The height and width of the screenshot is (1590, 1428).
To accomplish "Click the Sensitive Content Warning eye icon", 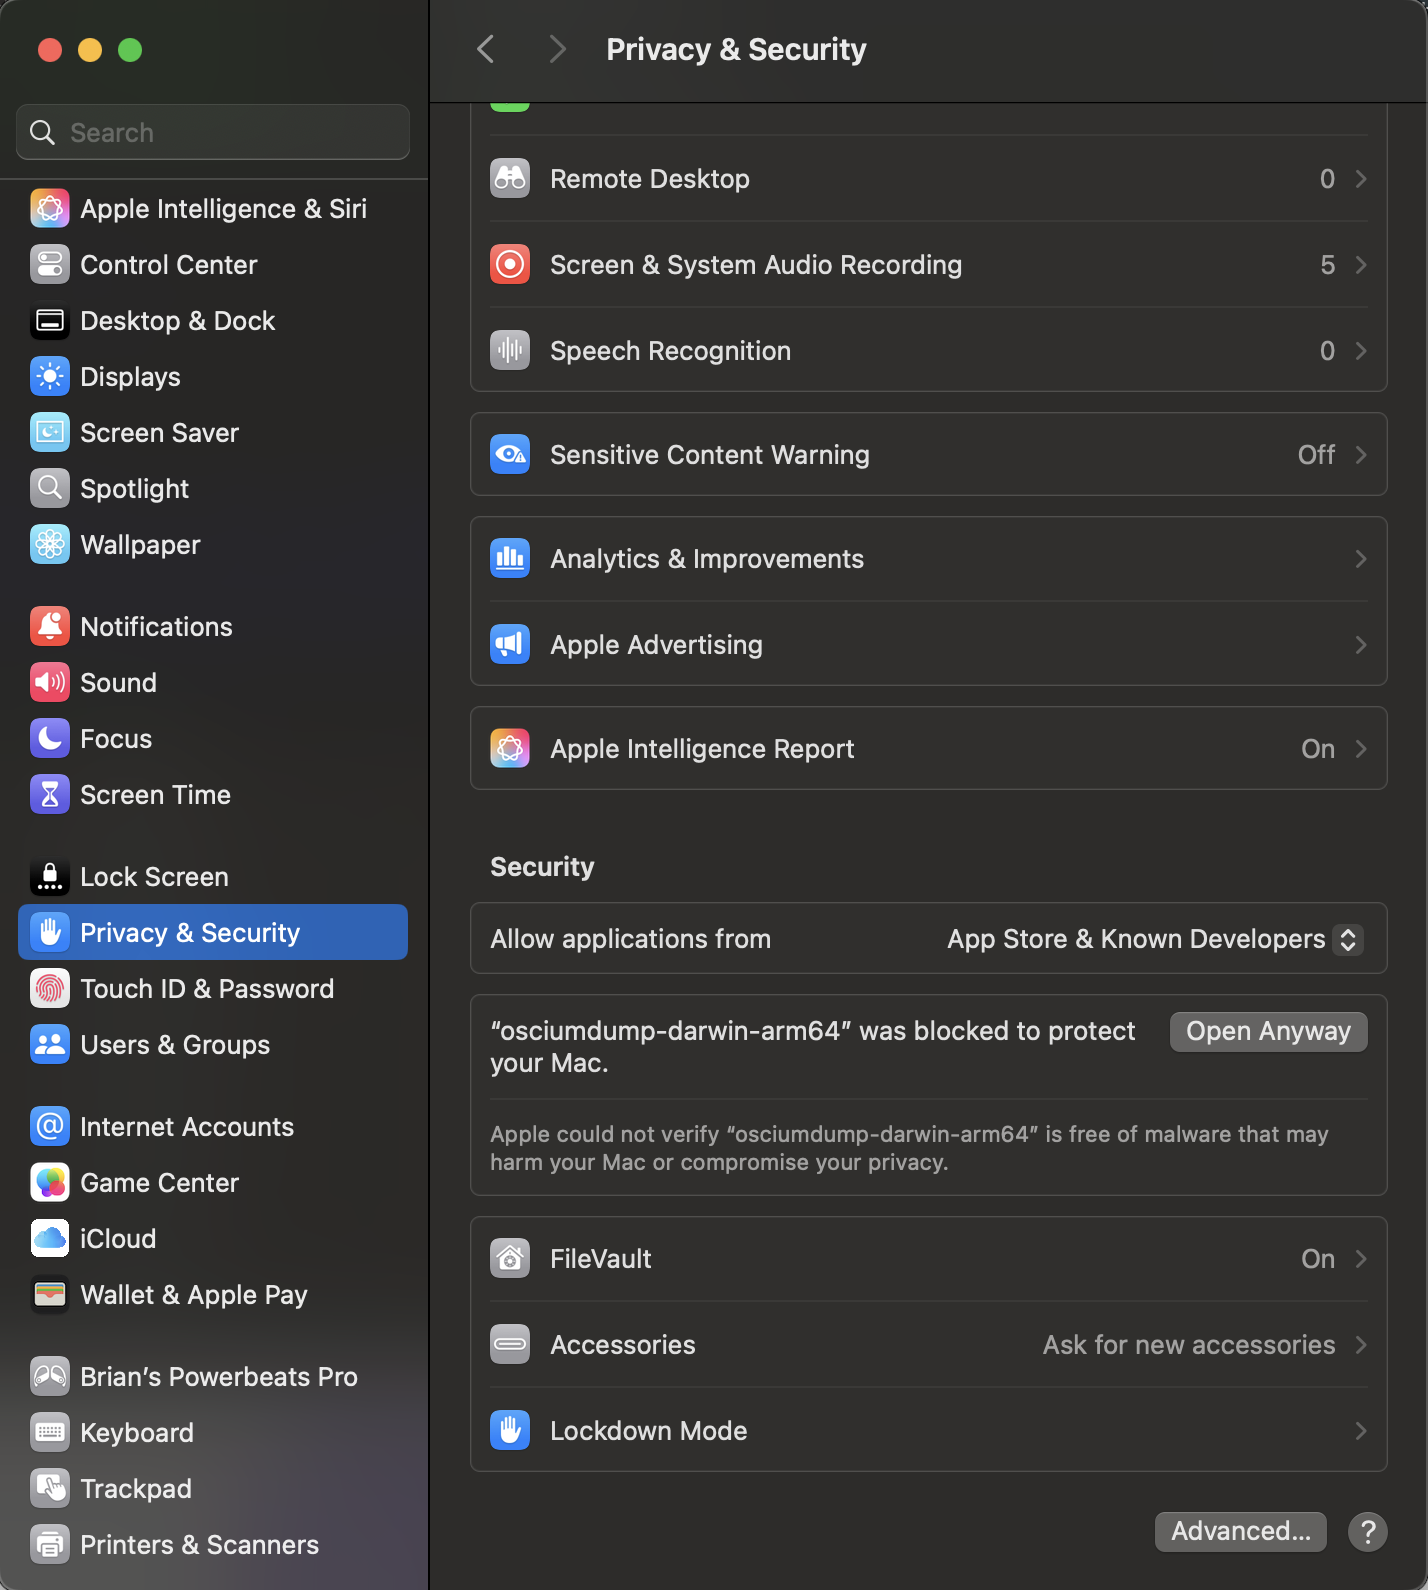I will tap(510, 455).
